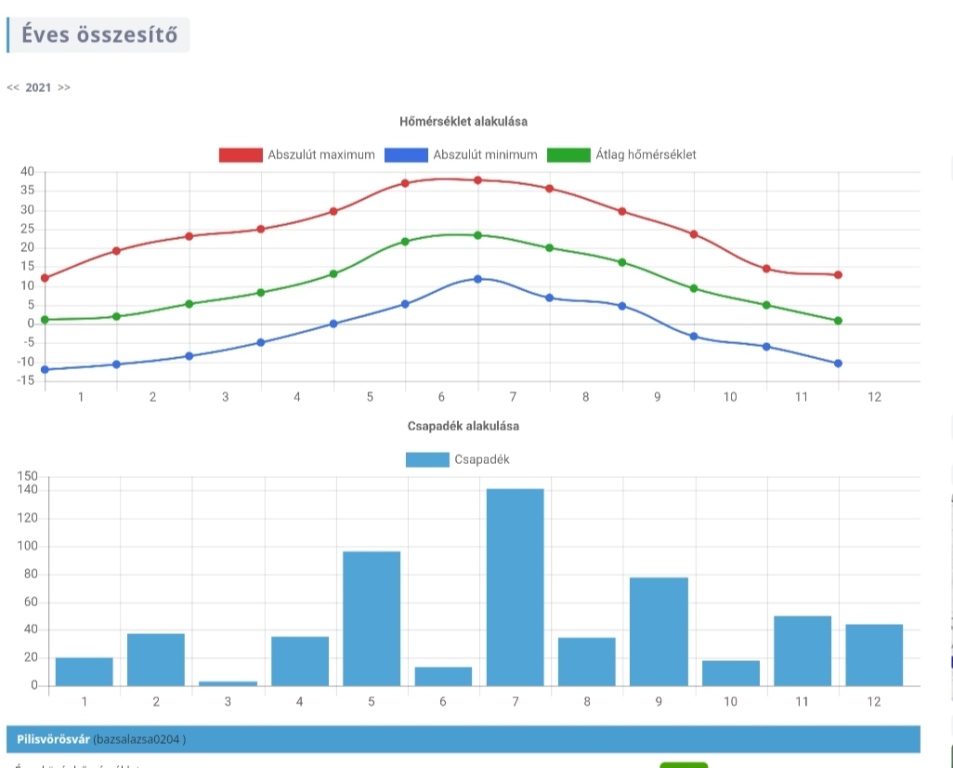Hide the Csapadék series via legend label
The height and width of the screenshot is (768, 953).
(484, 460)
